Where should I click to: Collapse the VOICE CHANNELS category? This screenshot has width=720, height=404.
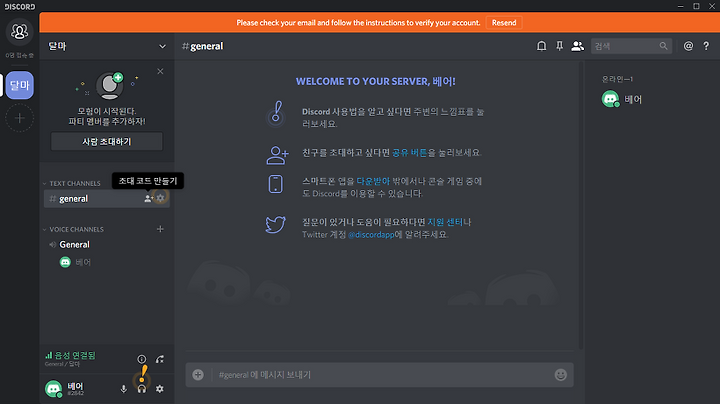coord(73,229)
